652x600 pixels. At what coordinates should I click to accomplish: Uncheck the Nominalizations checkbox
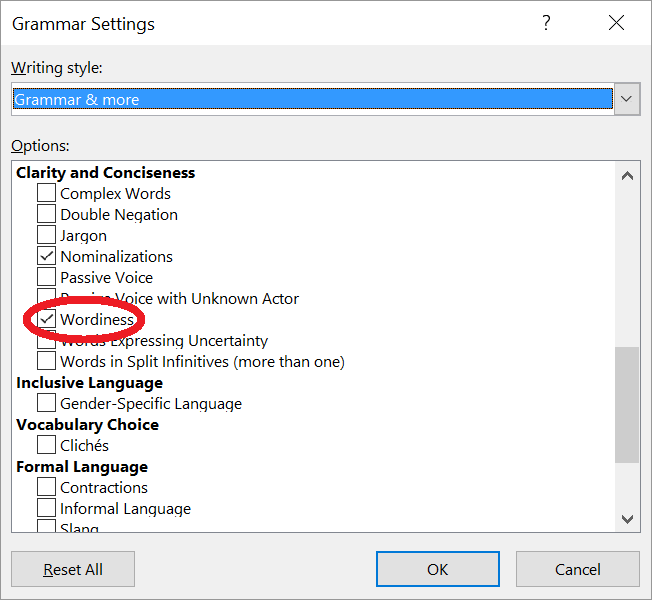pyautogui.click(x=46, y=256)
